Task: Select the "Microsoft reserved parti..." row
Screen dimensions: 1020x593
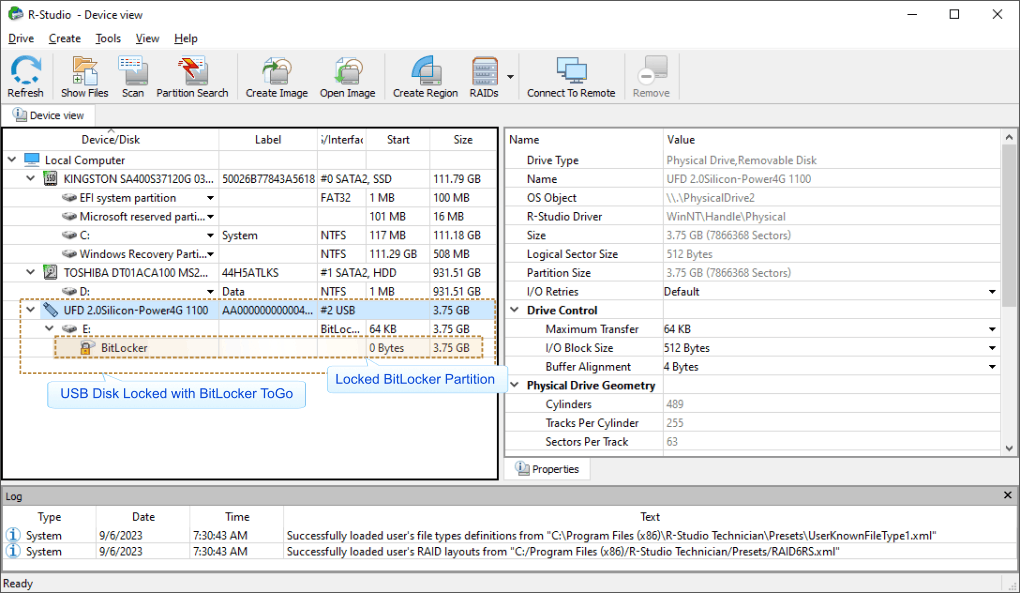Action: pyautogui.click(x=250, y=217)
